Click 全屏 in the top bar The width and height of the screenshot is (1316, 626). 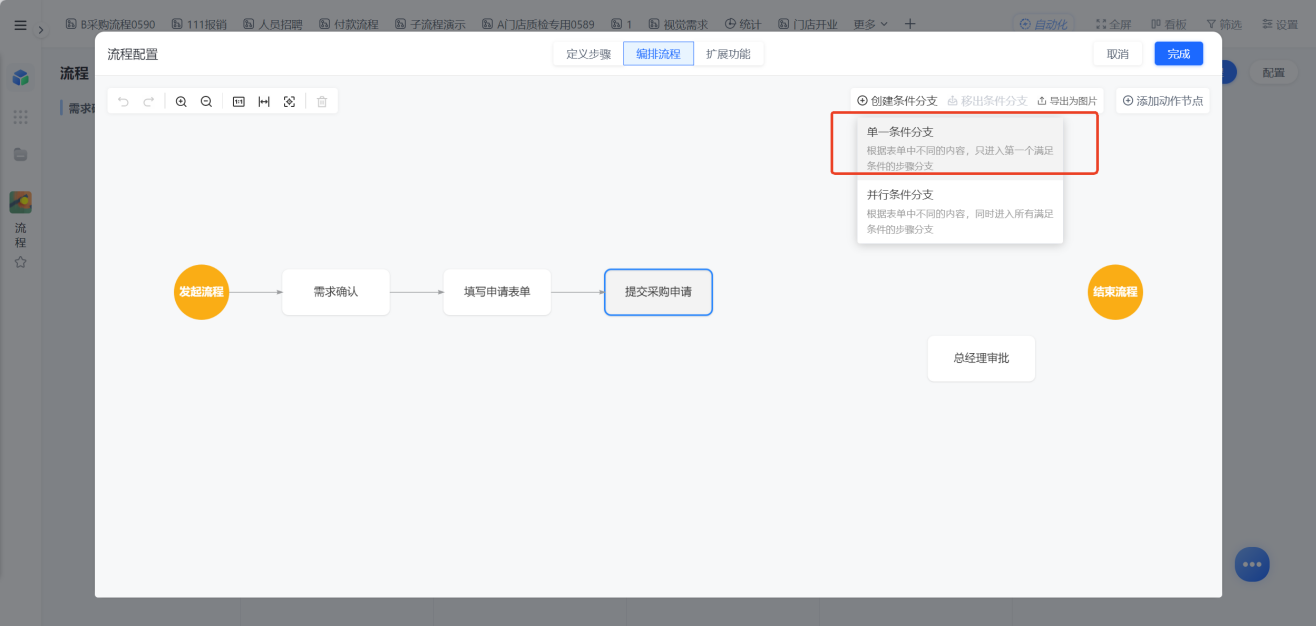pyautogui.click(x=1113, y=24)
